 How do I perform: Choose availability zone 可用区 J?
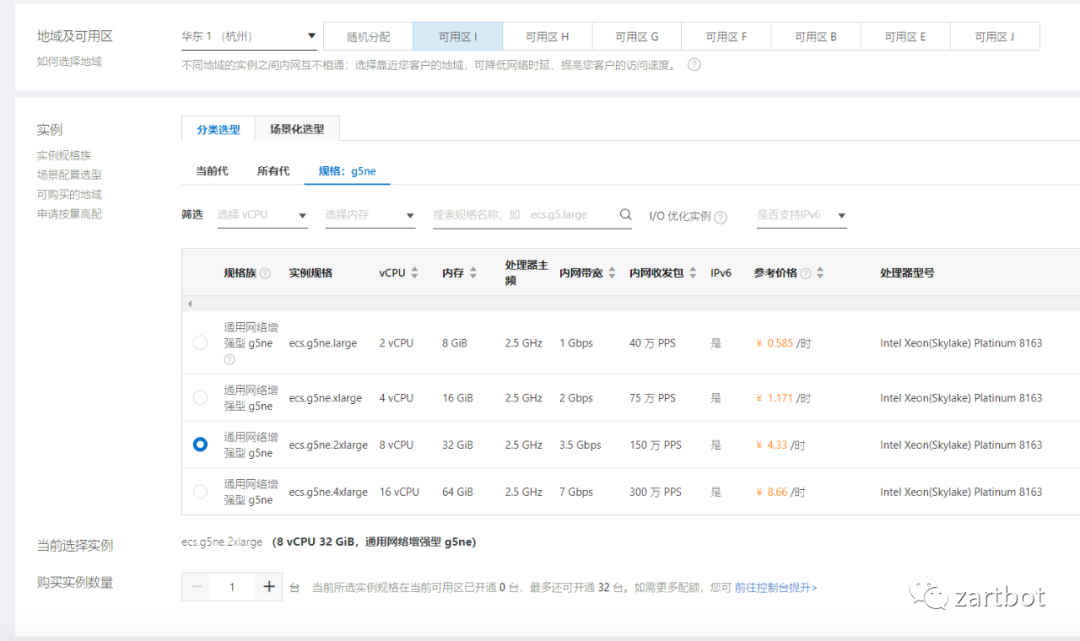pos(995,36)
